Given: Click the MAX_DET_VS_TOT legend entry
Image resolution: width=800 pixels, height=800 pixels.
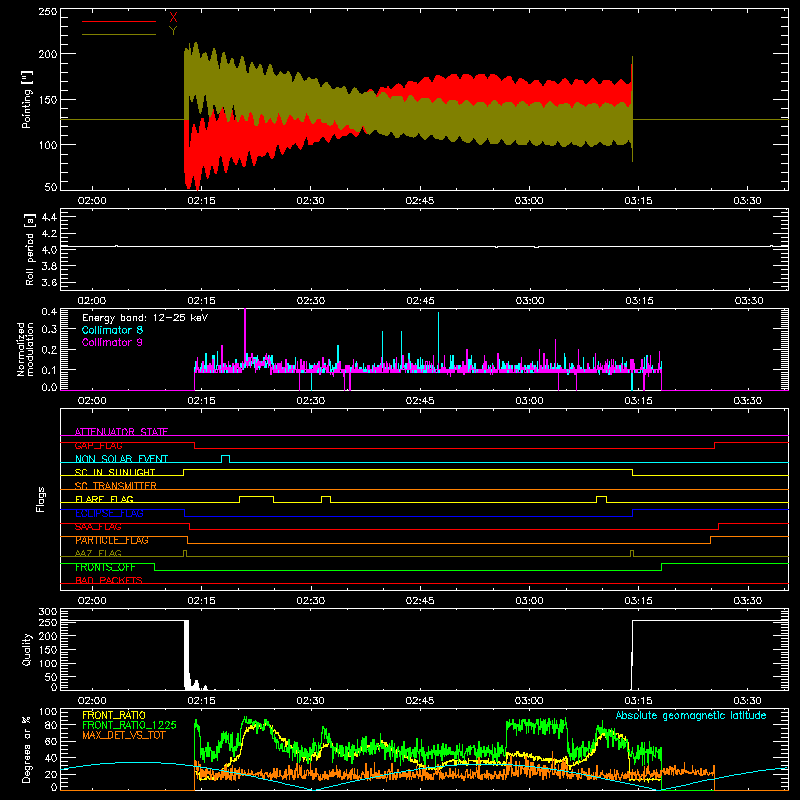Looking at the screenshot, I should (x=123, y=735).
